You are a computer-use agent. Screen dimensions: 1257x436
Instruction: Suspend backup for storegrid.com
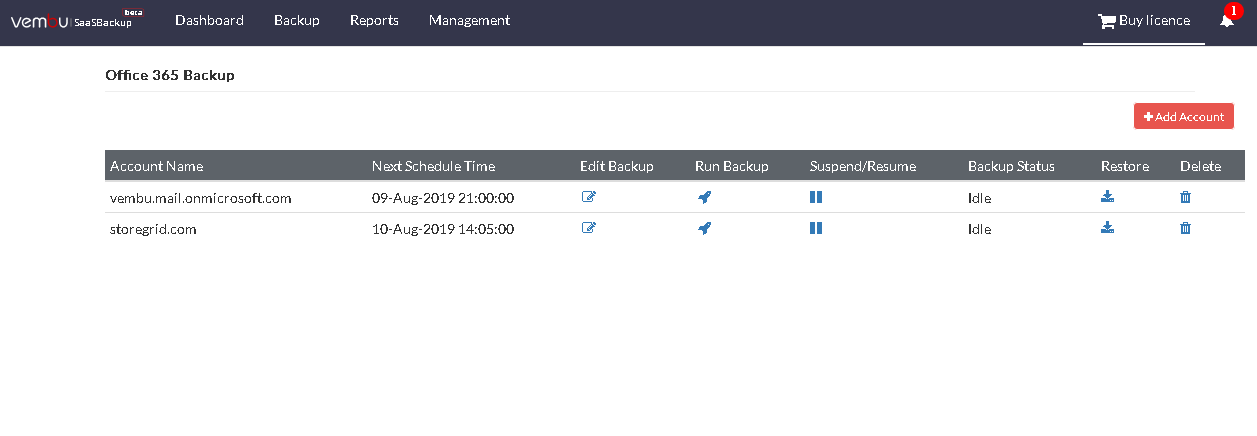click(x=816, y=228)
